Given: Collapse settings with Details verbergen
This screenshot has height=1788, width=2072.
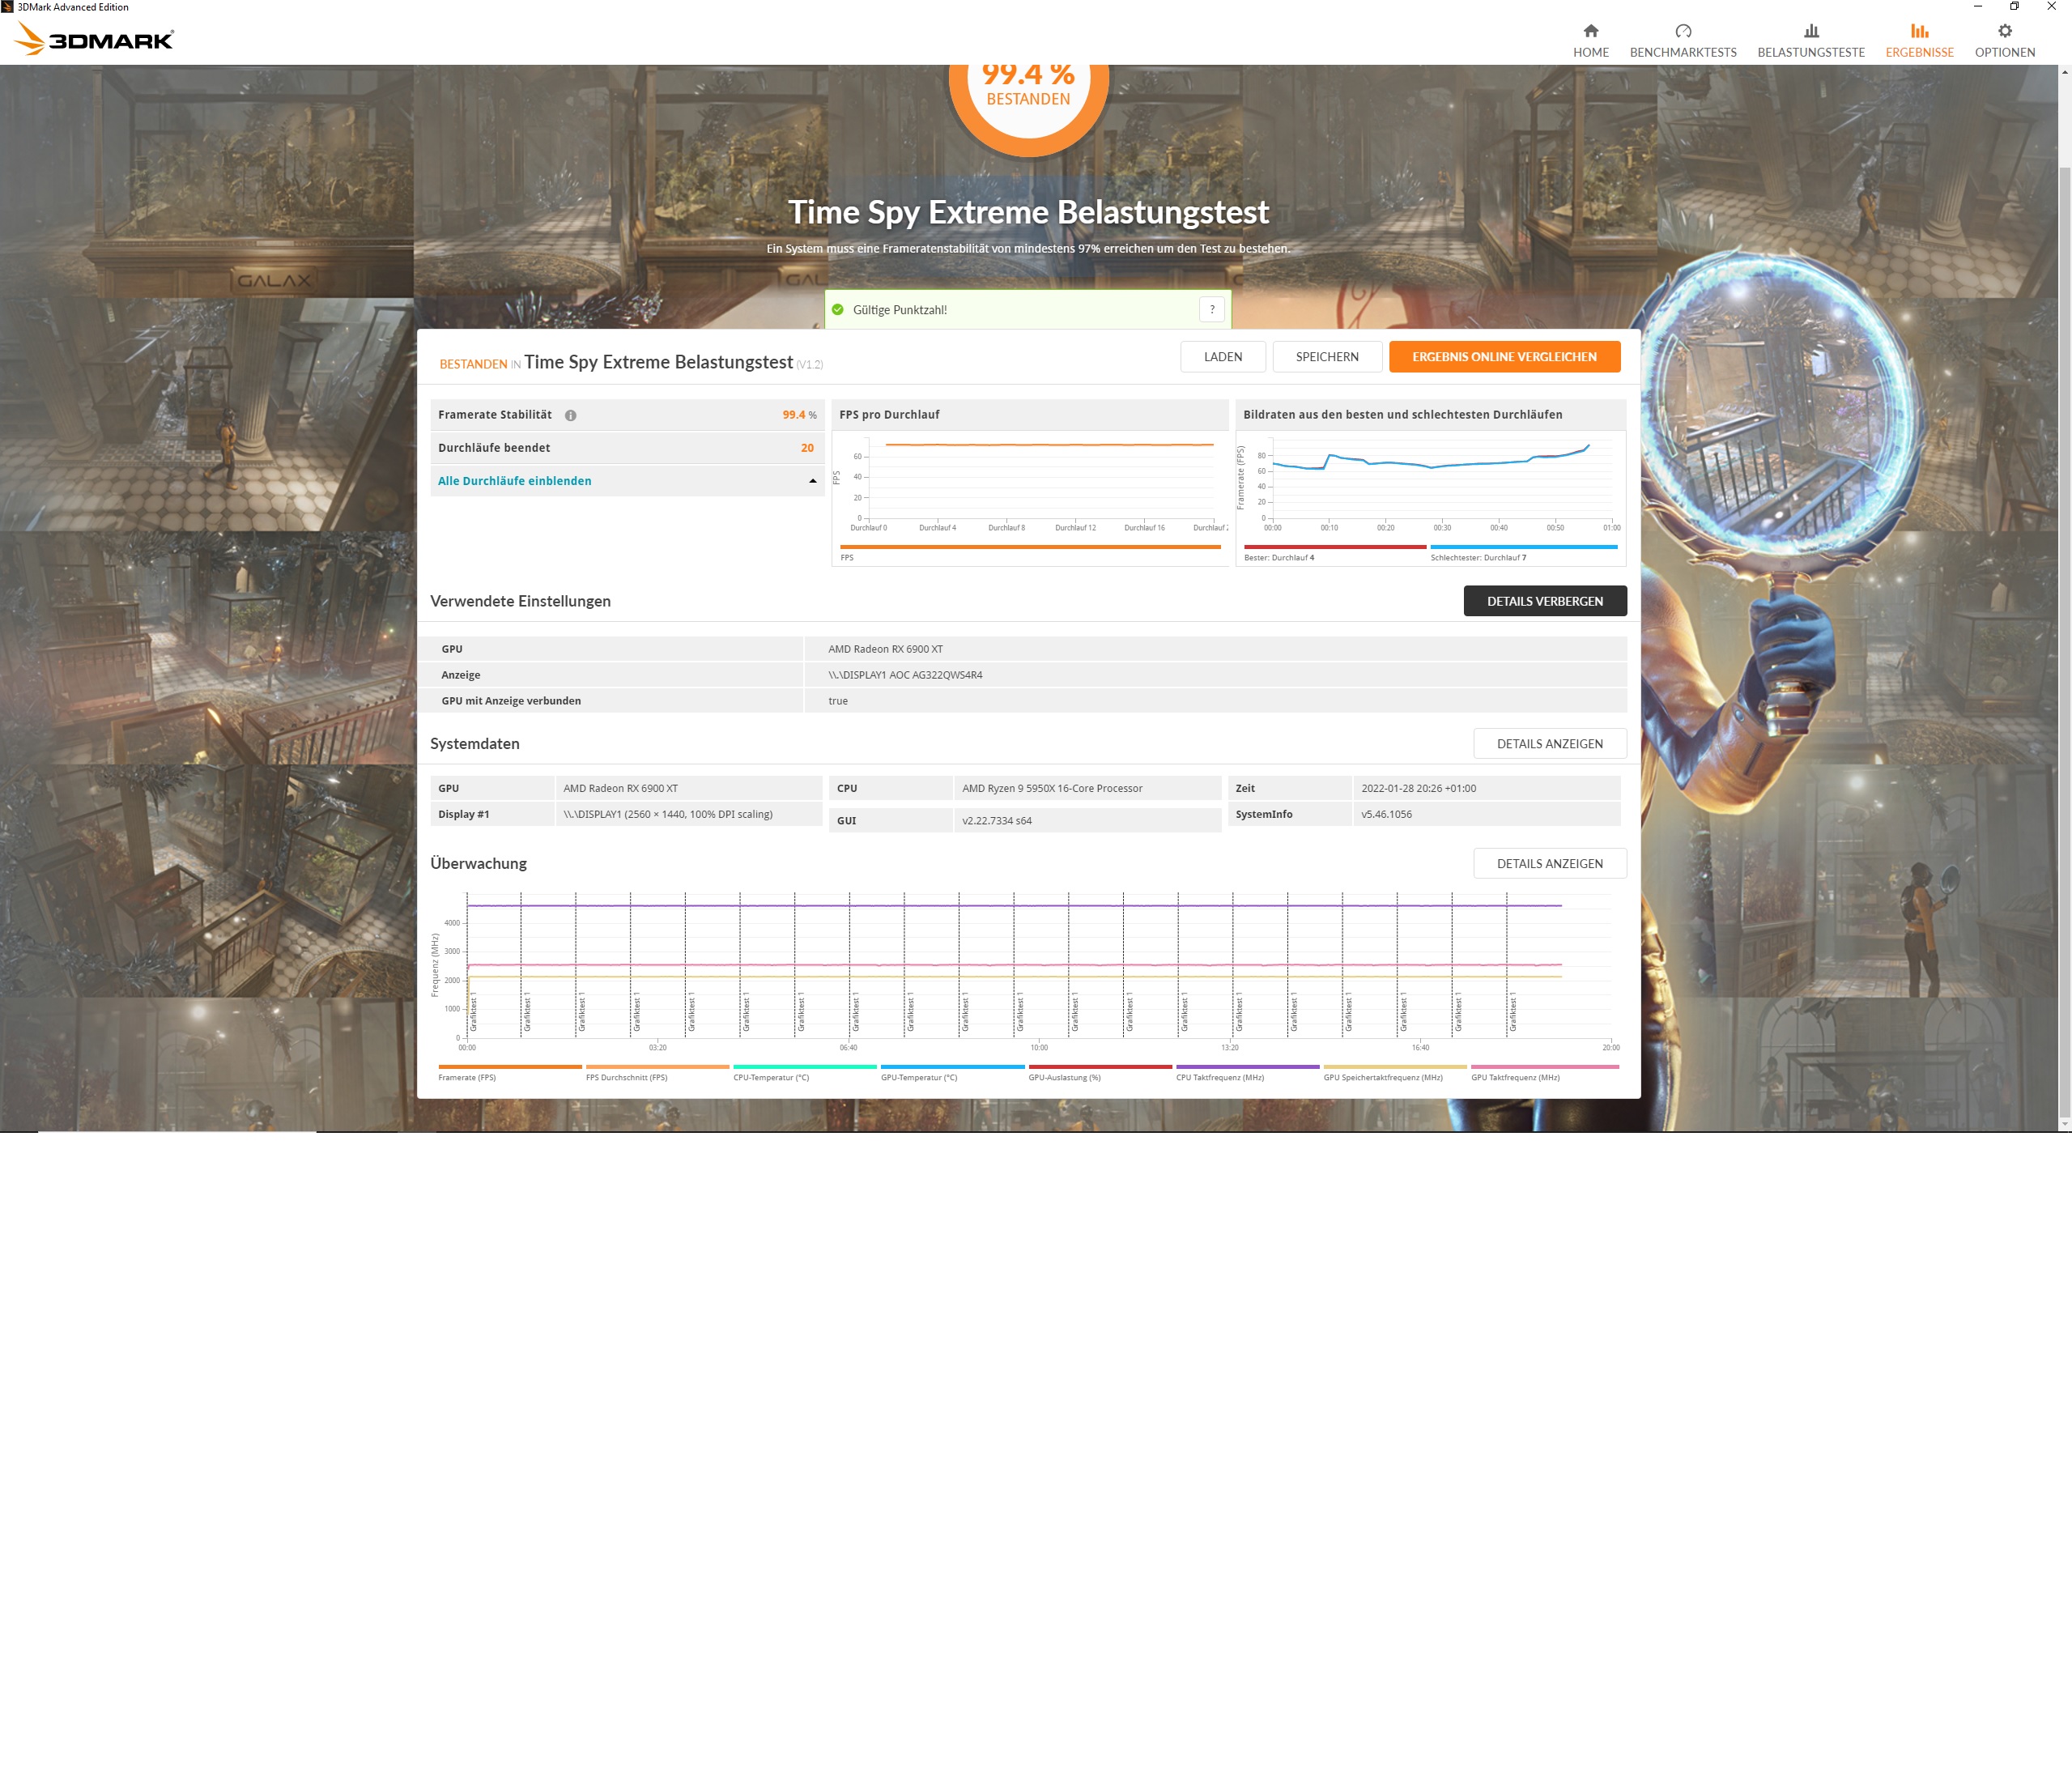Looking at the screenshot, I should (x=1544, y=601).
